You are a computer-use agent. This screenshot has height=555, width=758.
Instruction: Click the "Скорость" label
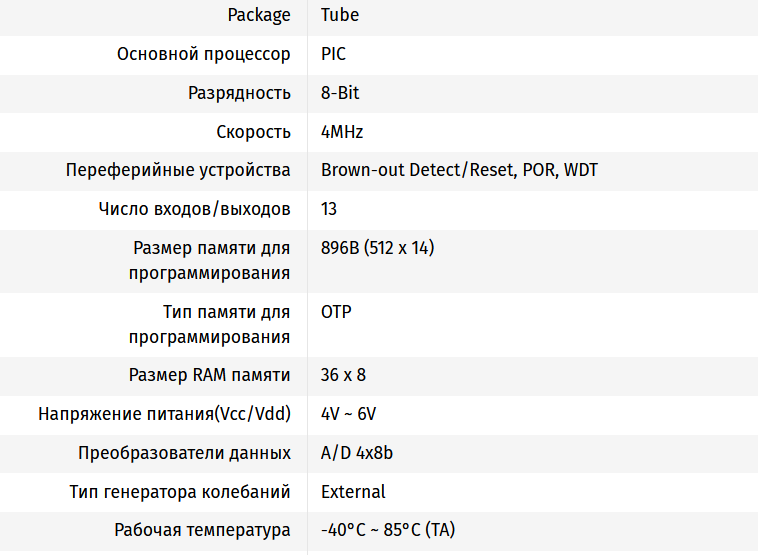pyautogui.click(x=253, y=132)
